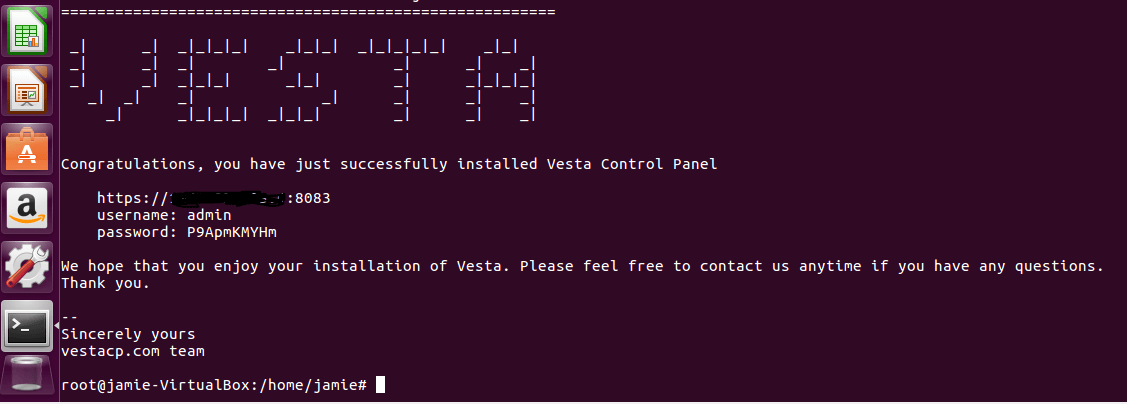The image size is (1127, 404).
Task: Click the username value admin
Action: (209, 215)
